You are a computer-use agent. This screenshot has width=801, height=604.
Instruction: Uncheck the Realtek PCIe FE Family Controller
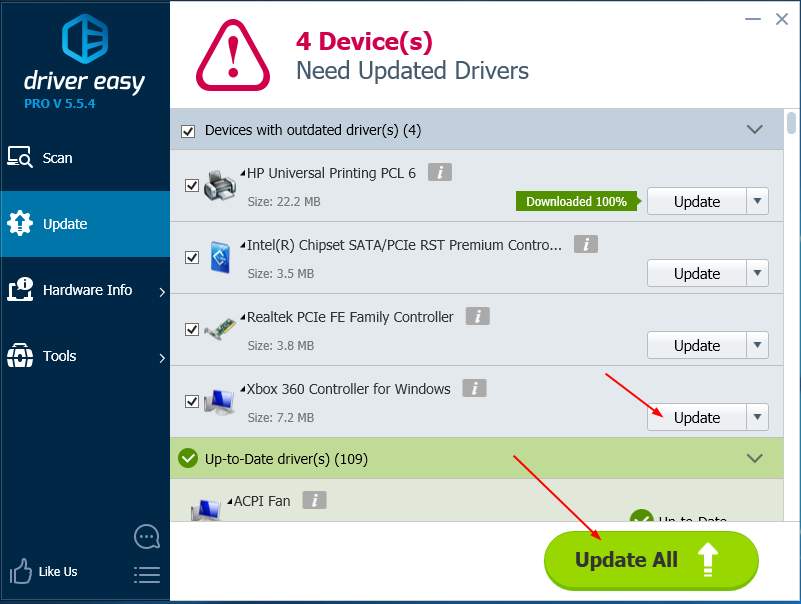pos(190,330)
